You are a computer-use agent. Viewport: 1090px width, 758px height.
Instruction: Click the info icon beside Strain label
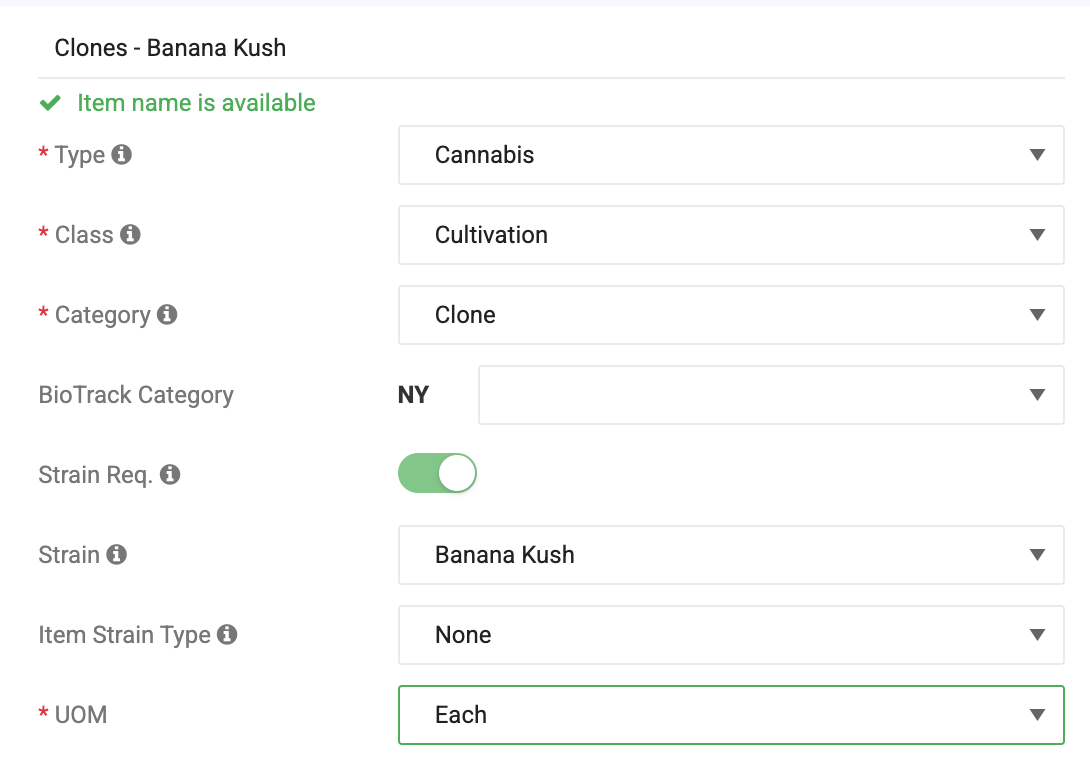117,554
